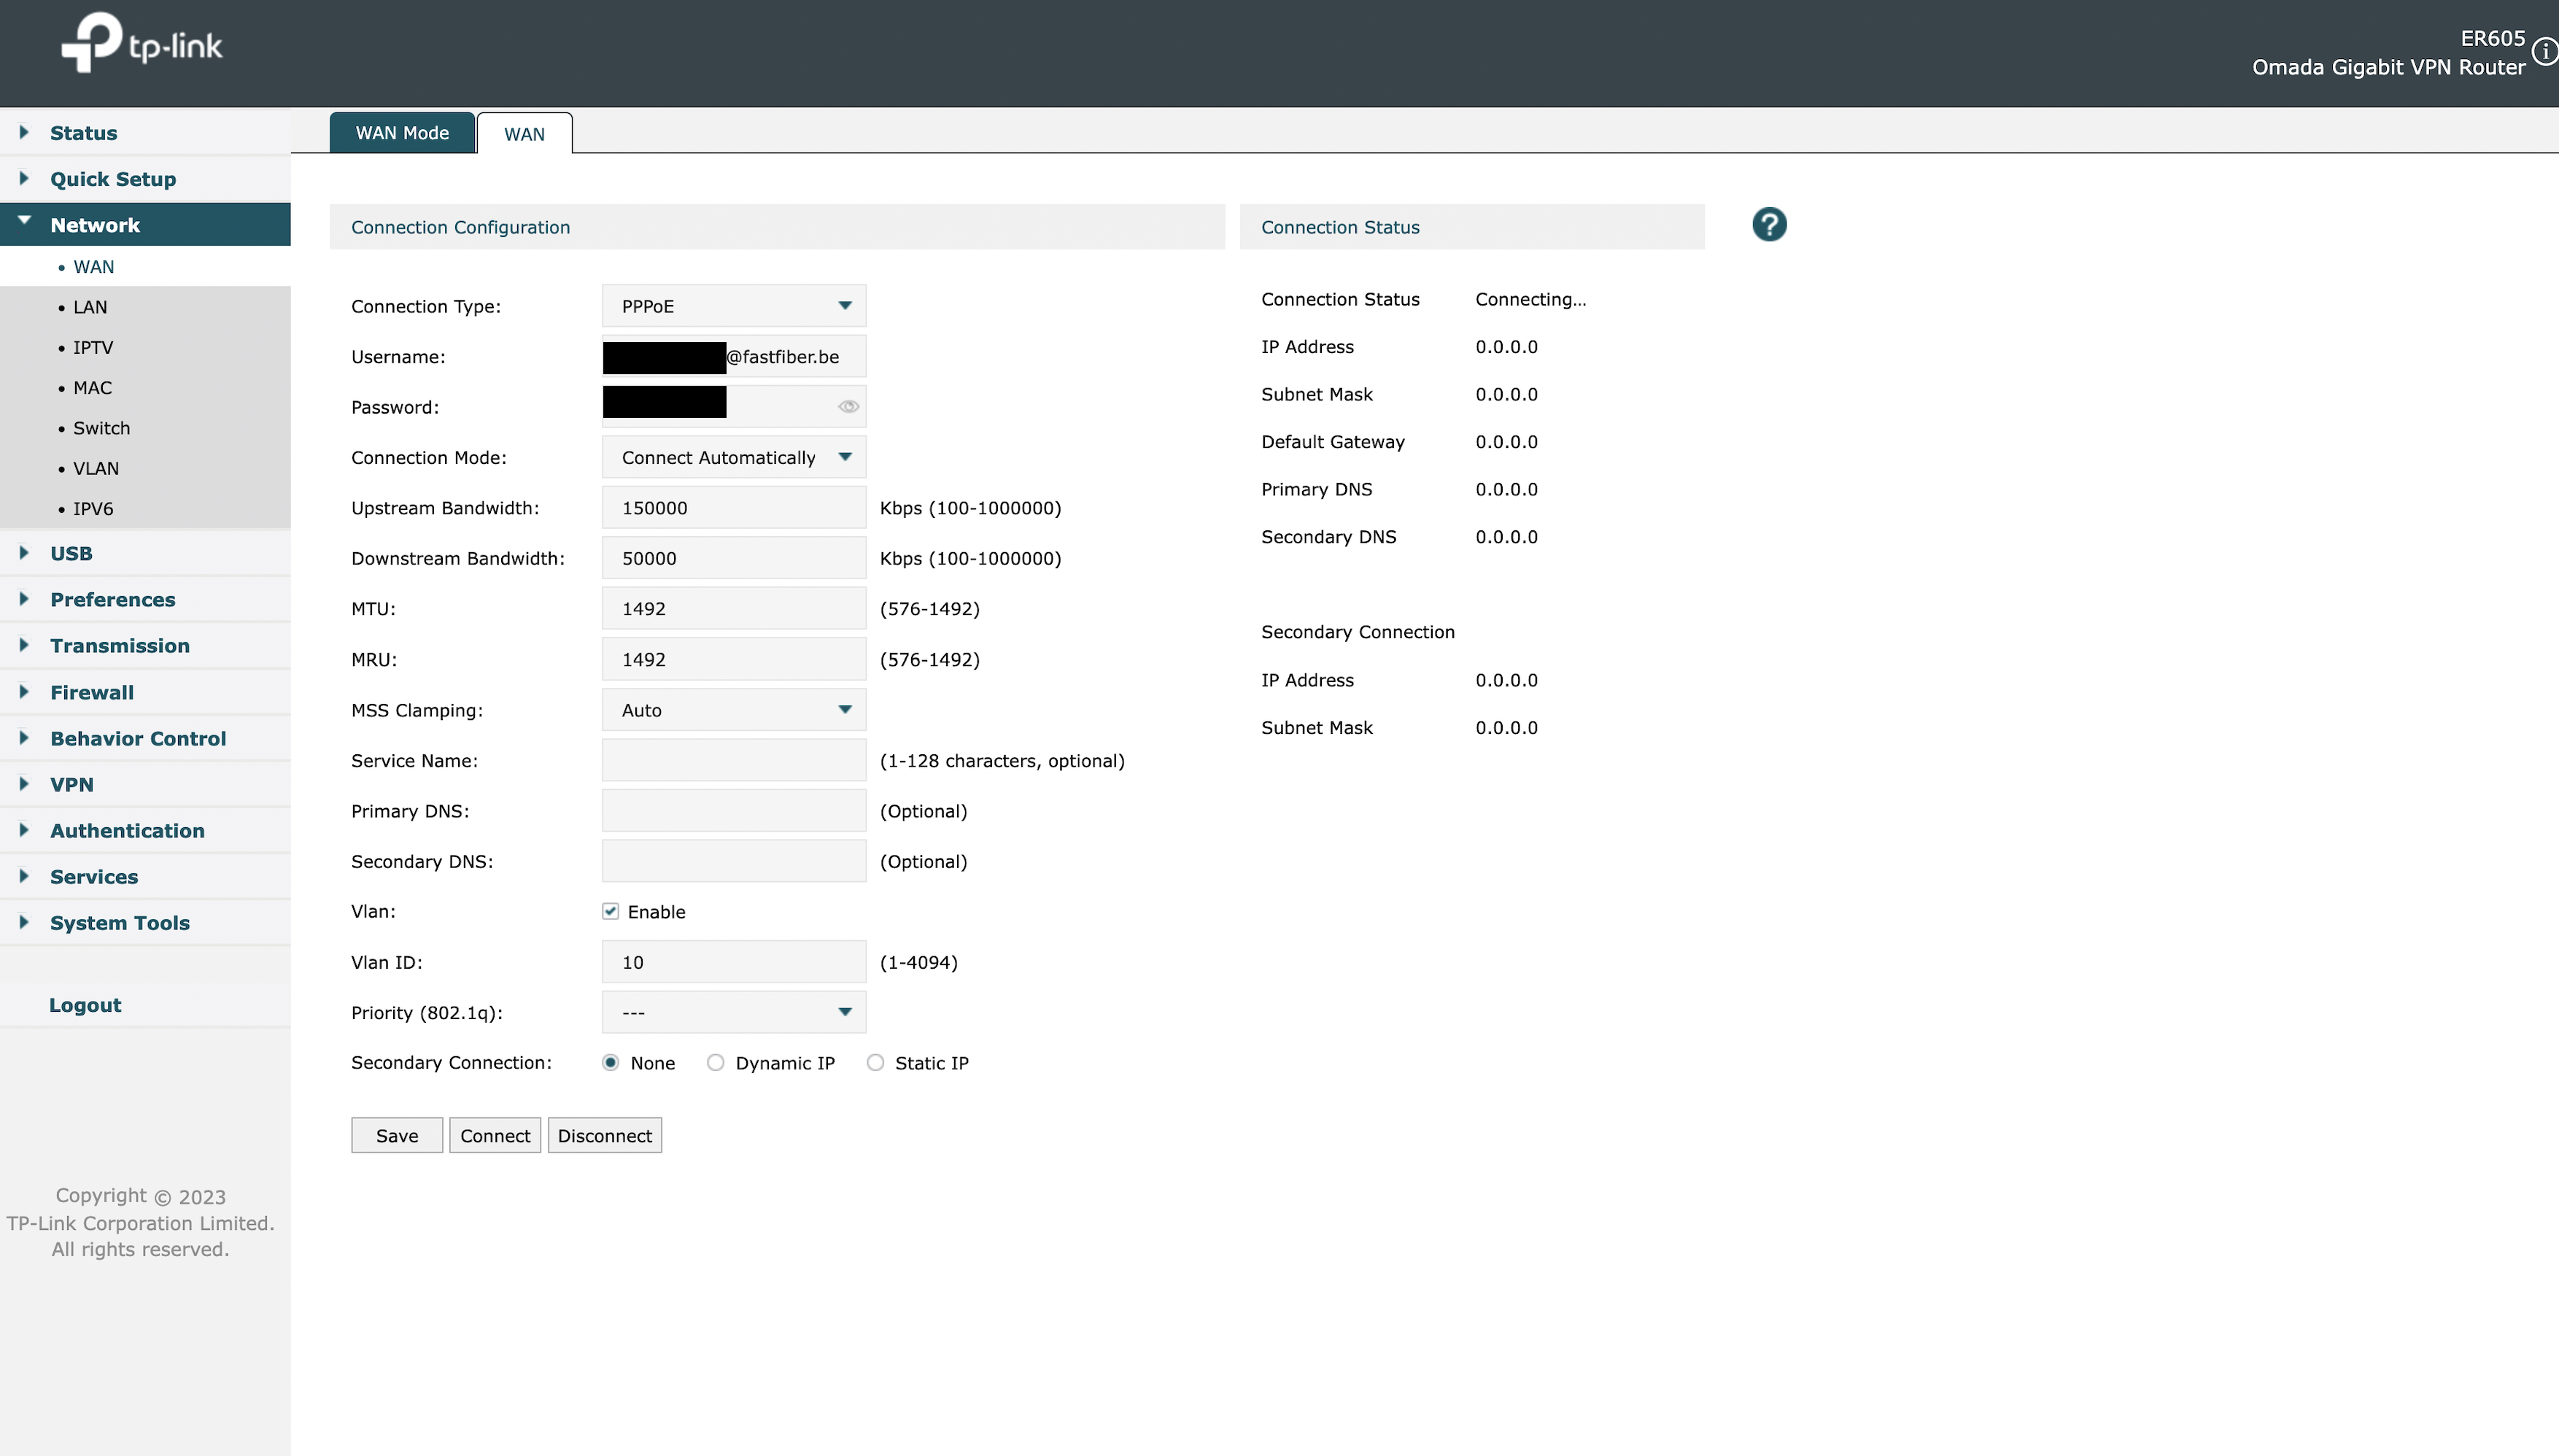Expand the Firewall section arrow

pos(24,692)
